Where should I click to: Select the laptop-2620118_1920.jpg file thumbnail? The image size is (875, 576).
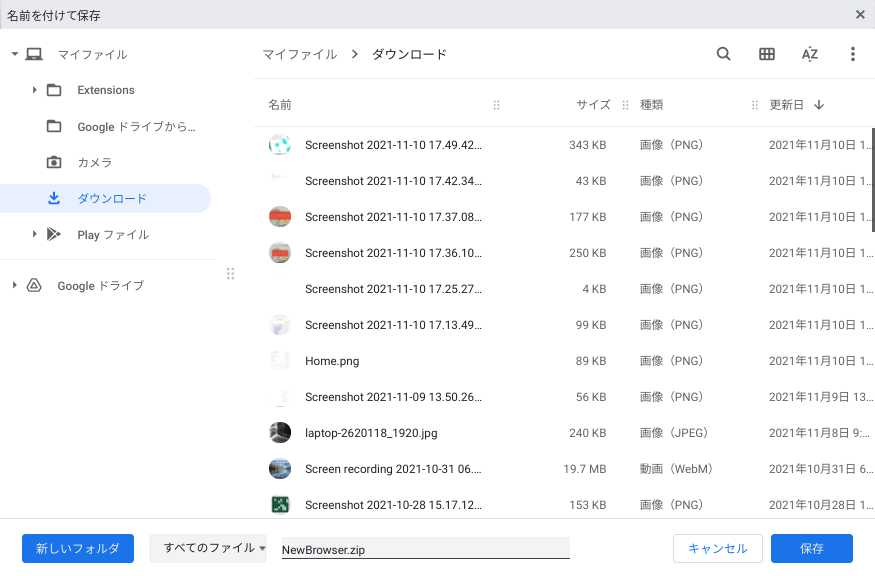coord(280,433)
